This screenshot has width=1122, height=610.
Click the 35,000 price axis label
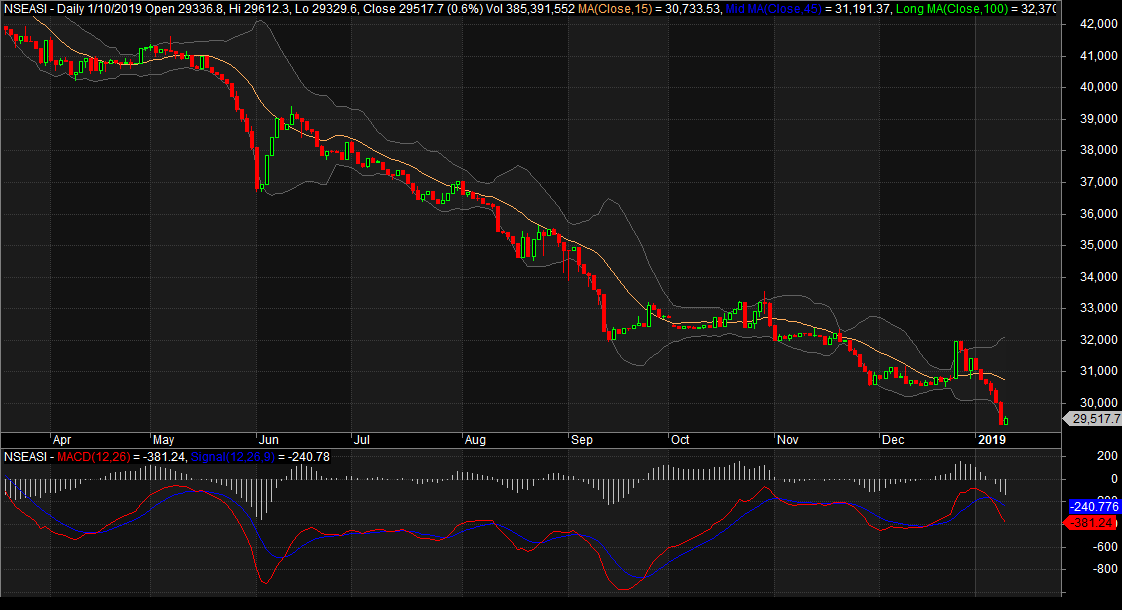coord(1098,245)
